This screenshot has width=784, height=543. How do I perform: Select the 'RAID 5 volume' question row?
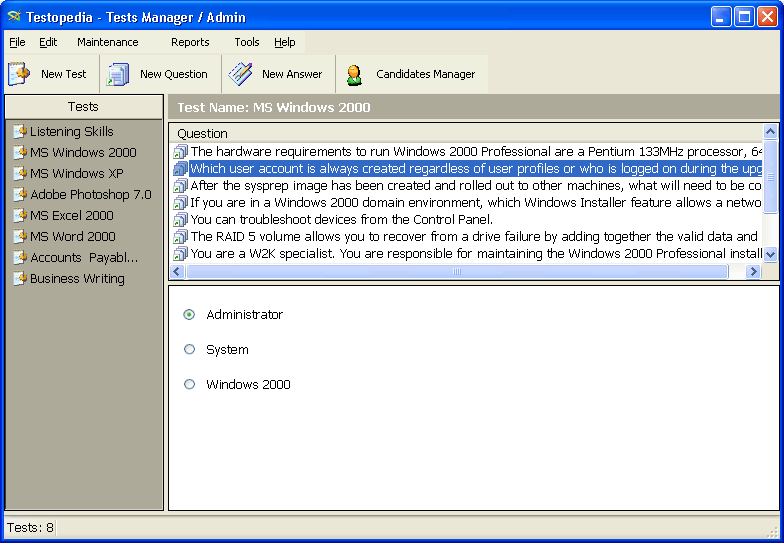tap(466, 236)
